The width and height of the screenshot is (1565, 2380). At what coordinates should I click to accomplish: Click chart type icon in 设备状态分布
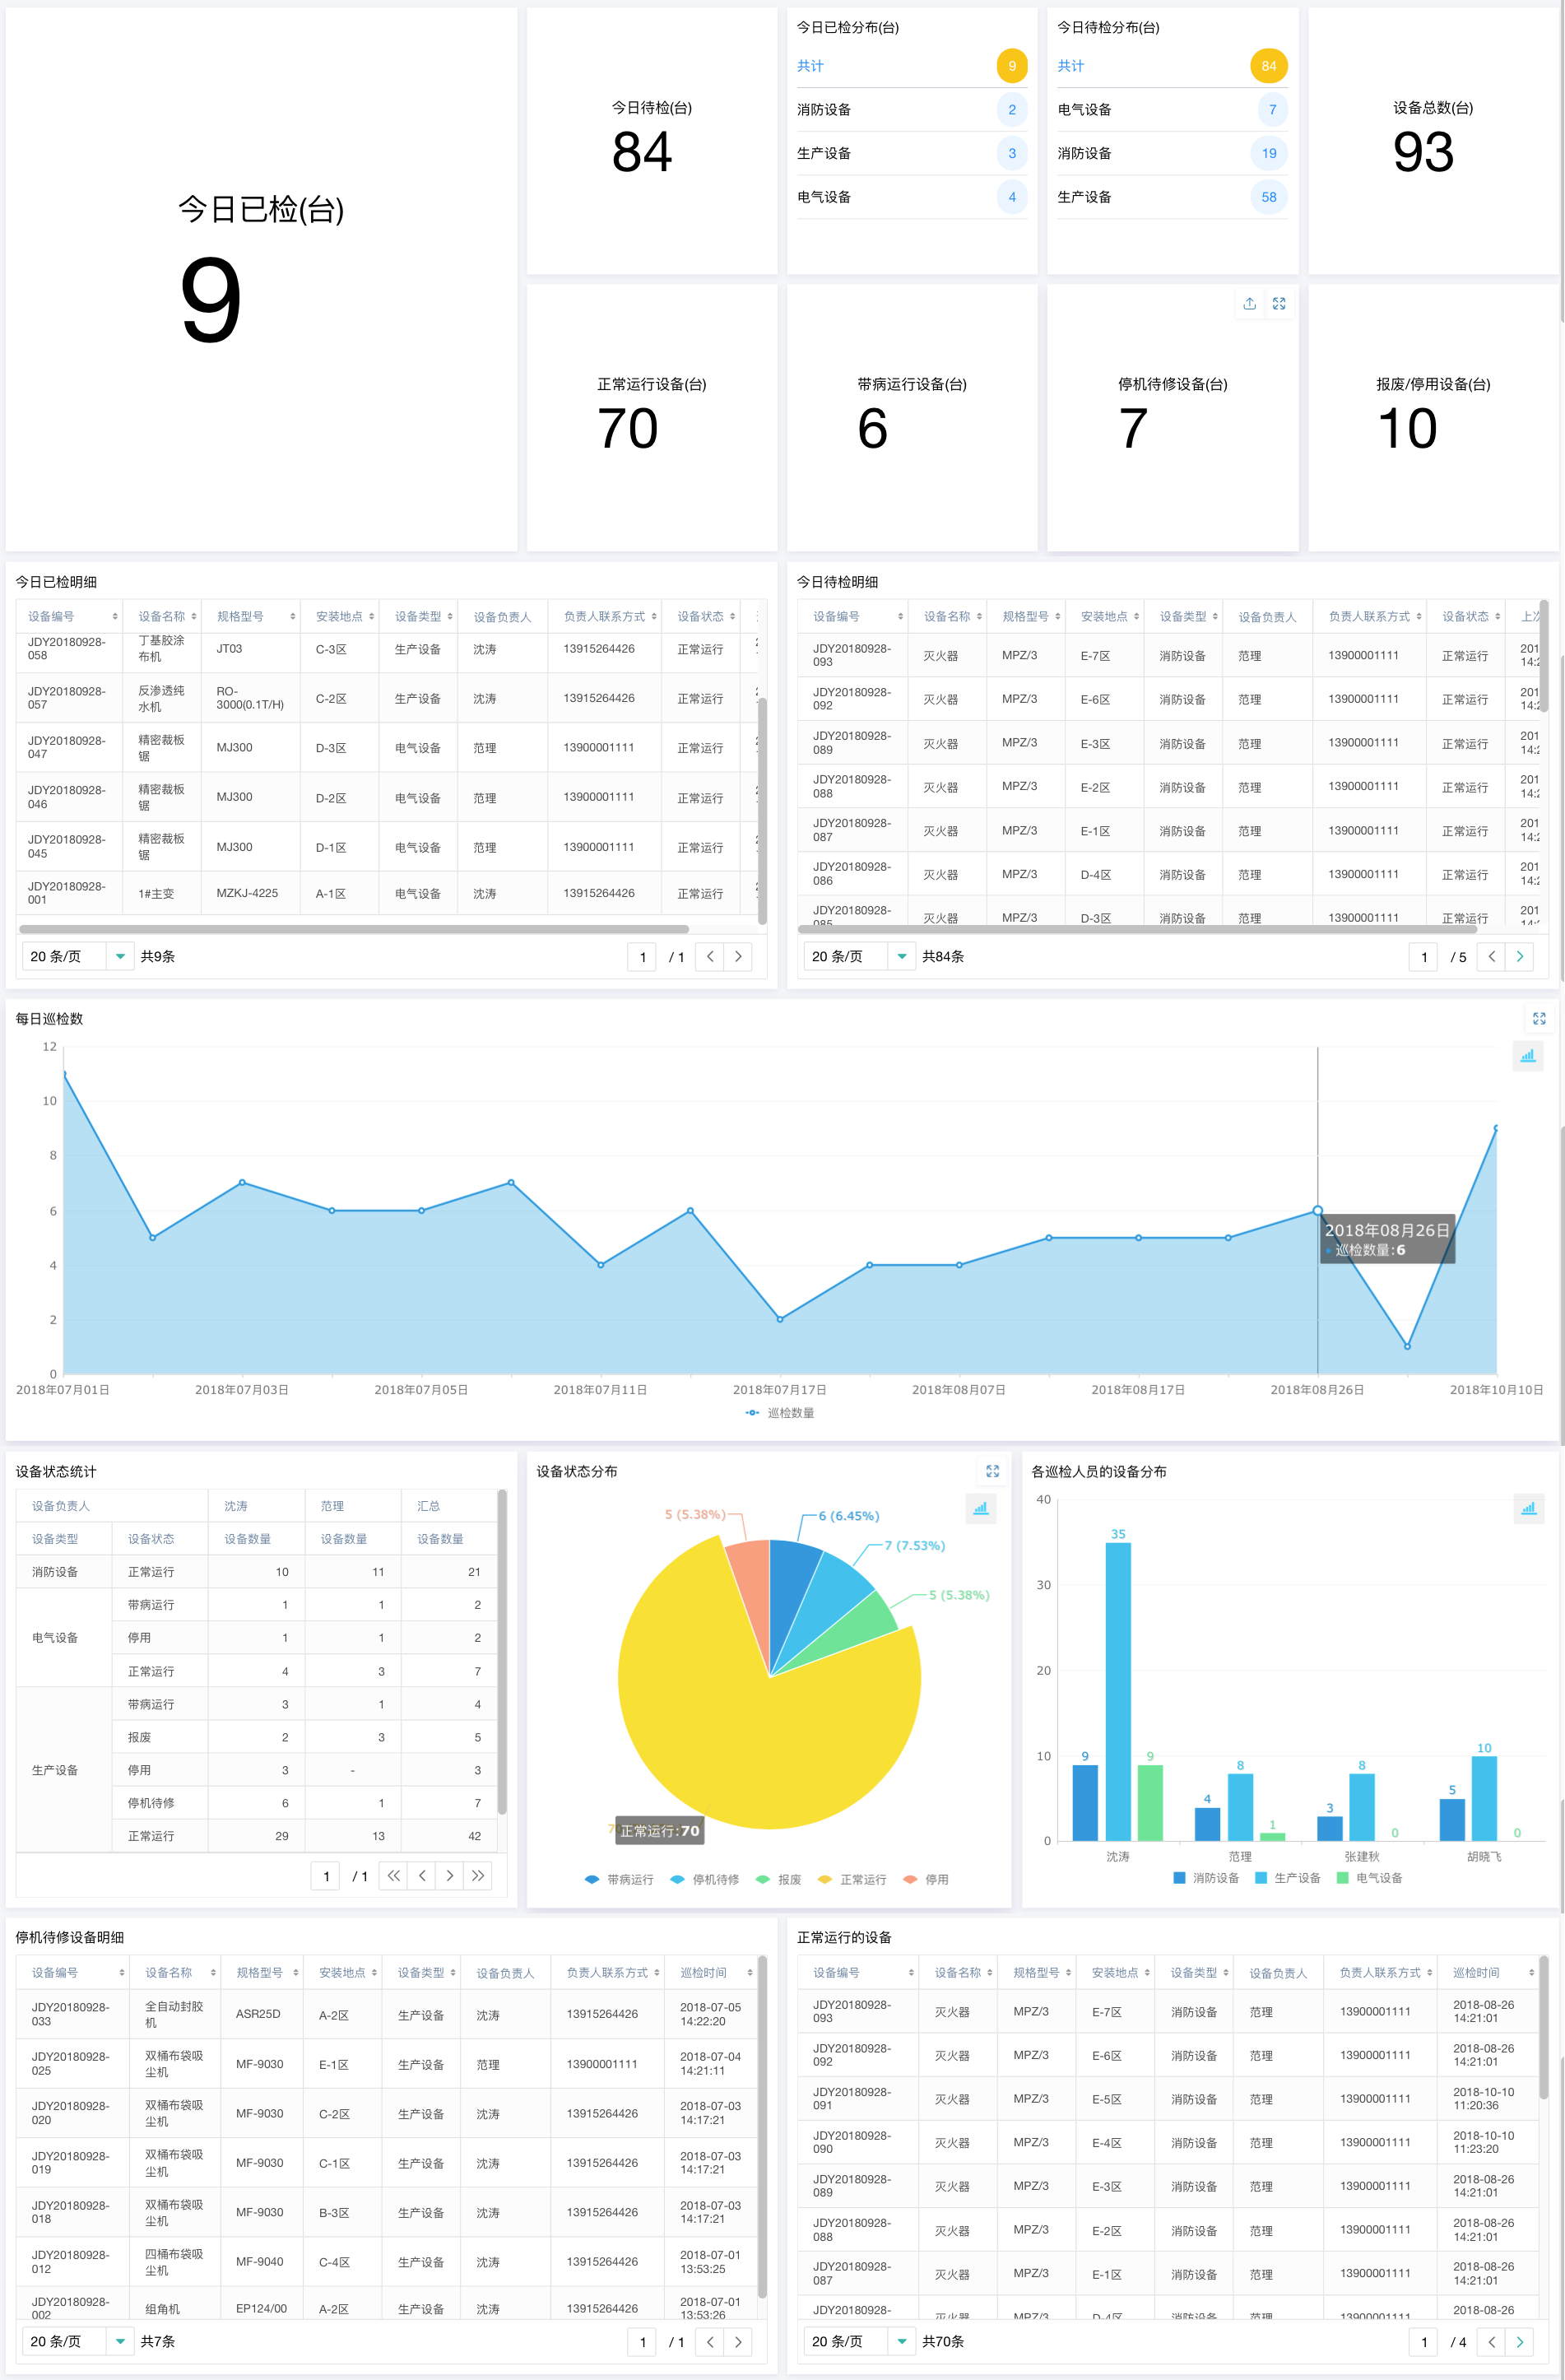click(x=980, y=1508)
